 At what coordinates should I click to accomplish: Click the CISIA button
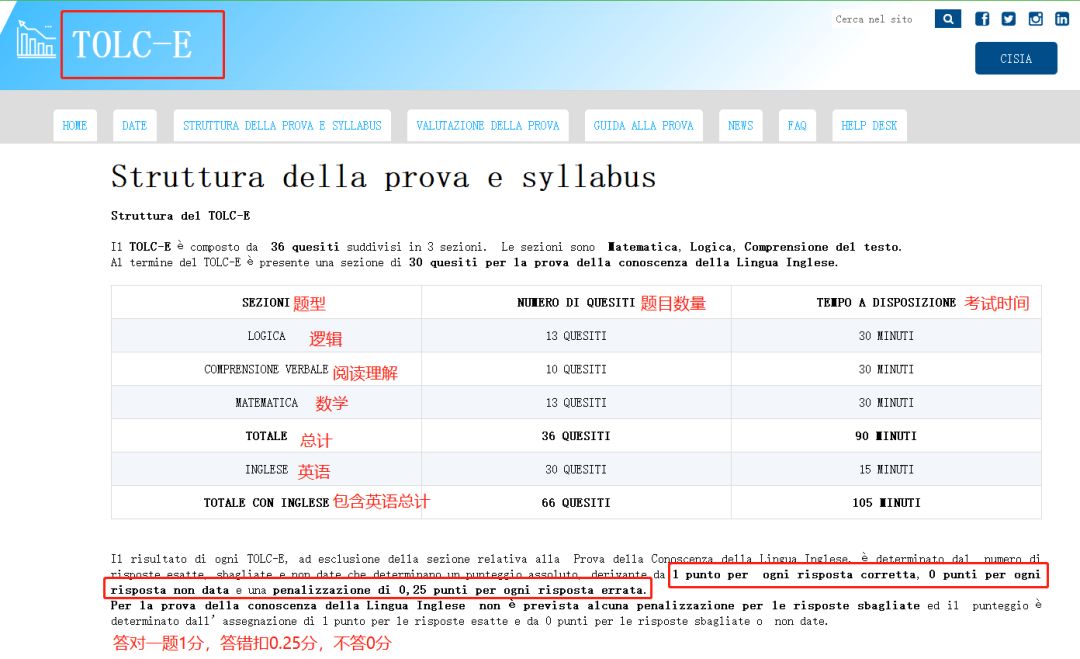pos(1016,59)
